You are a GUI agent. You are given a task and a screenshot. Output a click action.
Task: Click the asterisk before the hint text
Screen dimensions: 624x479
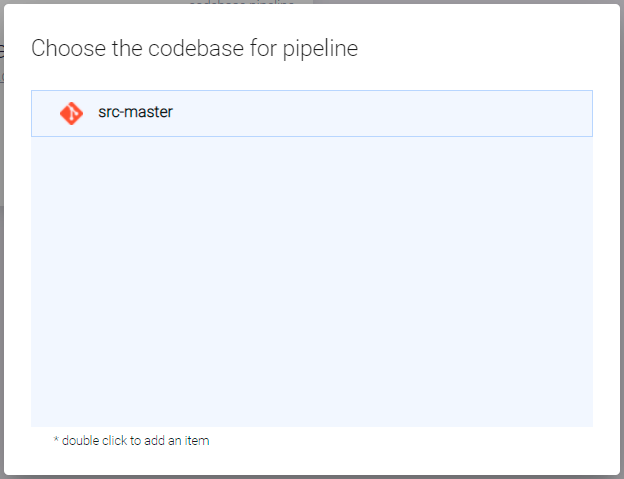pyautogui.click(x=56, y=439)
